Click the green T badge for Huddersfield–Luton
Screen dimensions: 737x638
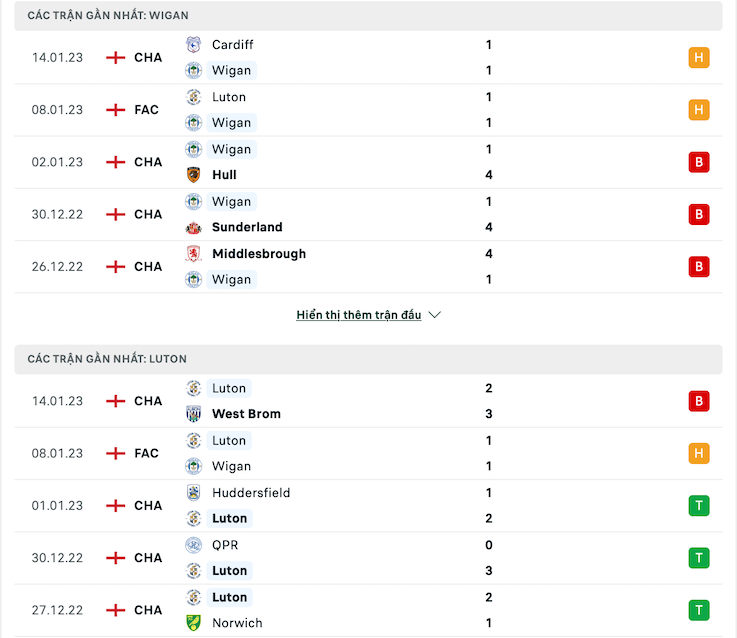pyautogui.click(x=698, y=506)
